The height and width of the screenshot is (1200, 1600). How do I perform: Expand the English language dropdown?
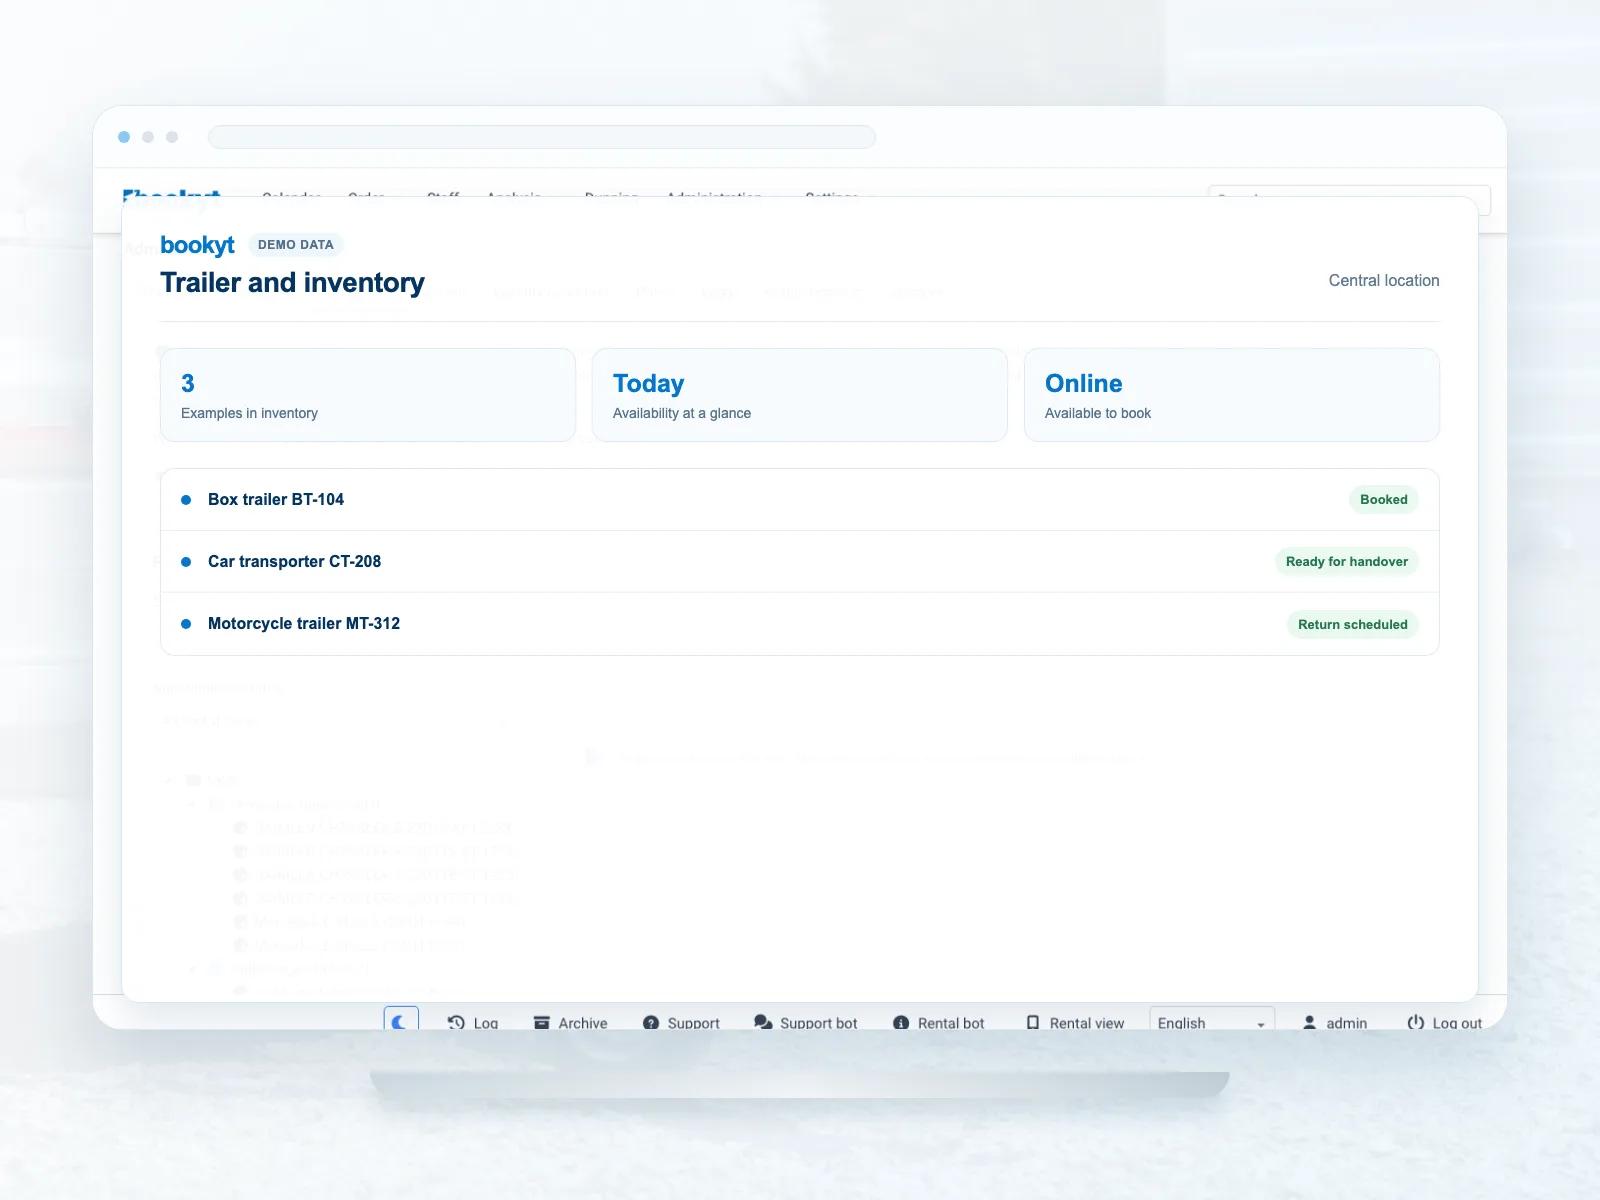click(x=1212, y=1022)
